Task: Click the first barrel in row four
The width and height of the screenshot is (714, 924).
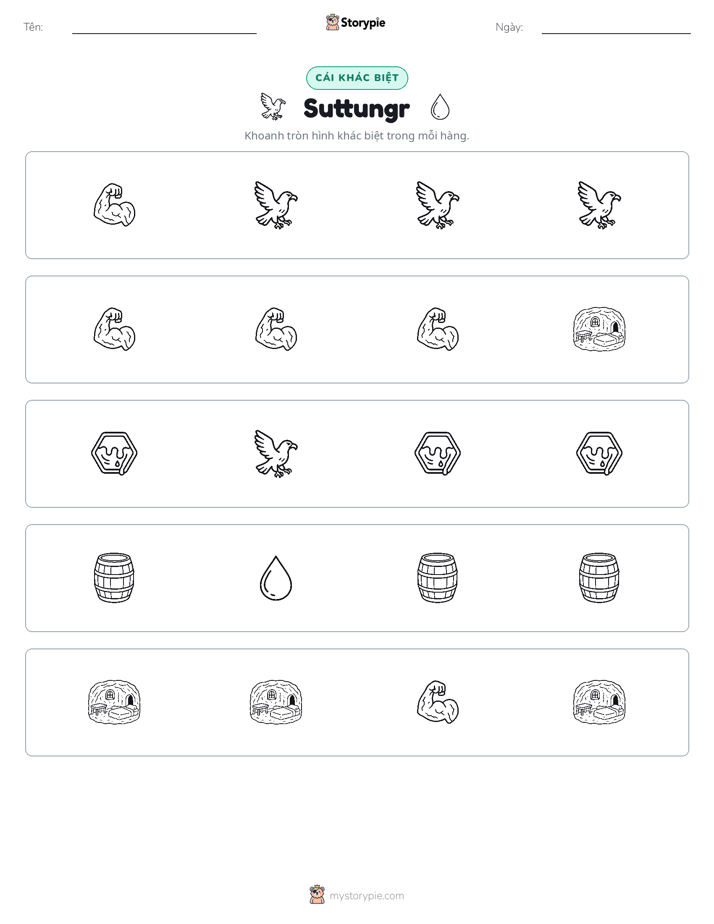Action: (114, 578)
